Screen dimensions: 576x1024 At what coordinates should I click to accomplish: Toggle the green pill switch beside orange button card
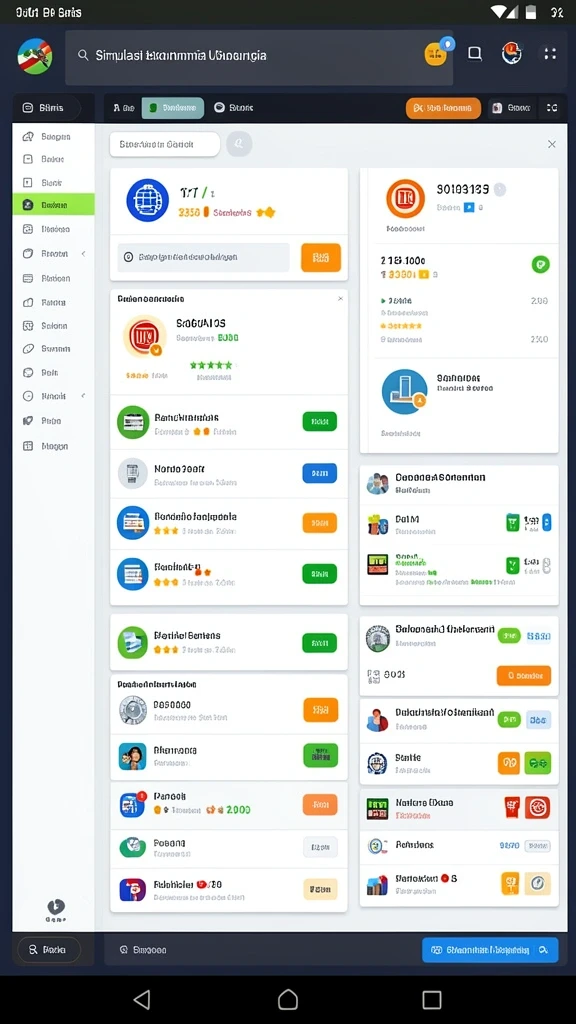(x=509, y=635)
